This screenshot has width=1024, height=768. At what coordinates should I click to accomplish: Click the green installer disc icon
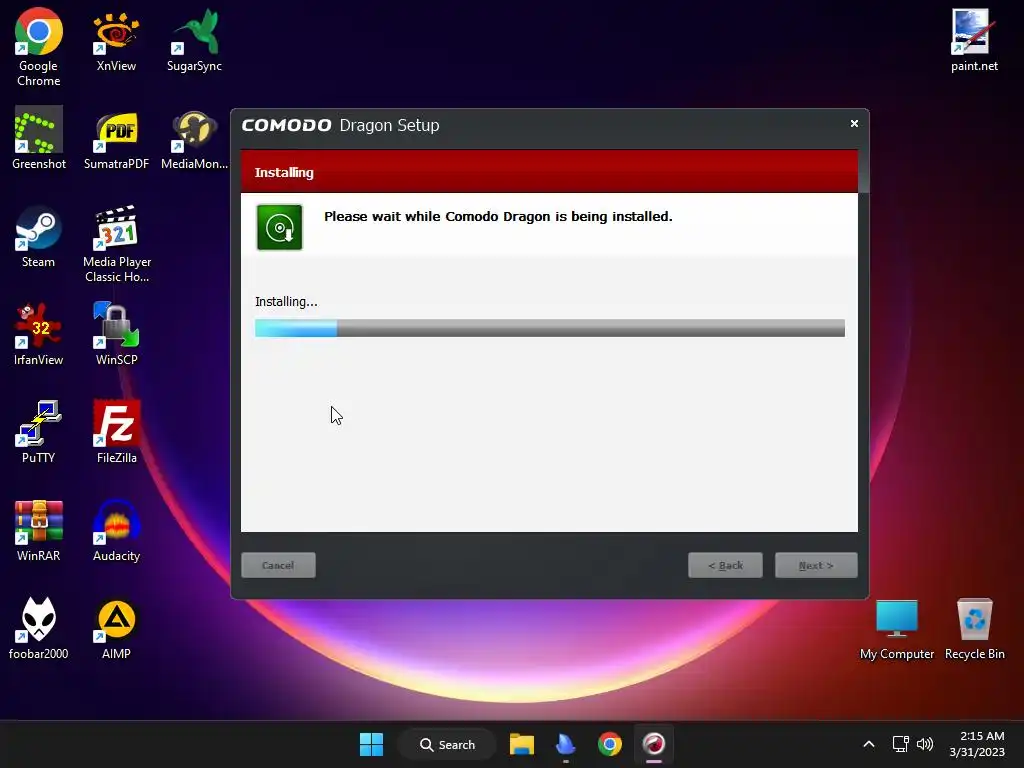point(280,227)
